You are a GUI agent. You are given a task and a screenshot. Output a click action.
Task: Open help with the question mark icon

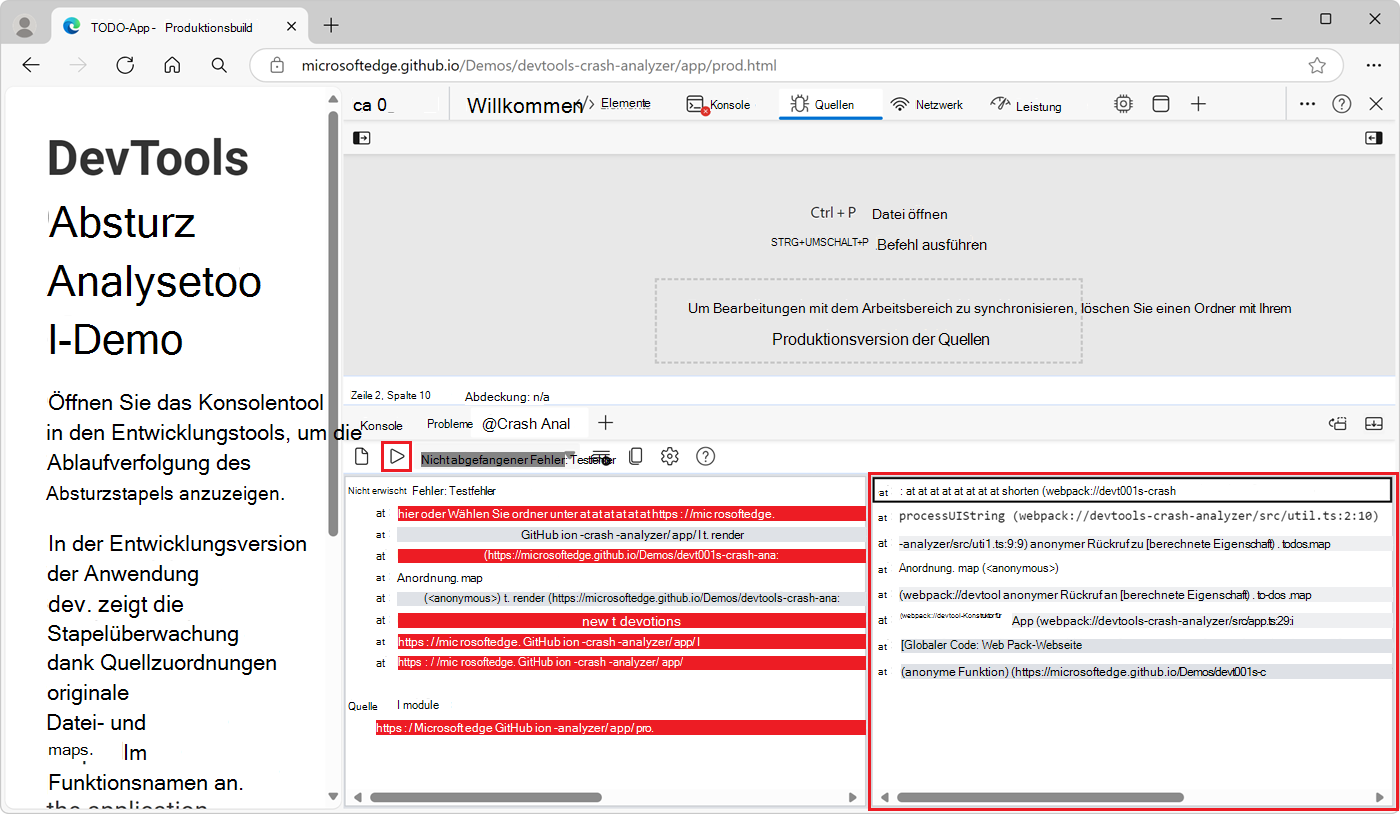pos(705,456)
